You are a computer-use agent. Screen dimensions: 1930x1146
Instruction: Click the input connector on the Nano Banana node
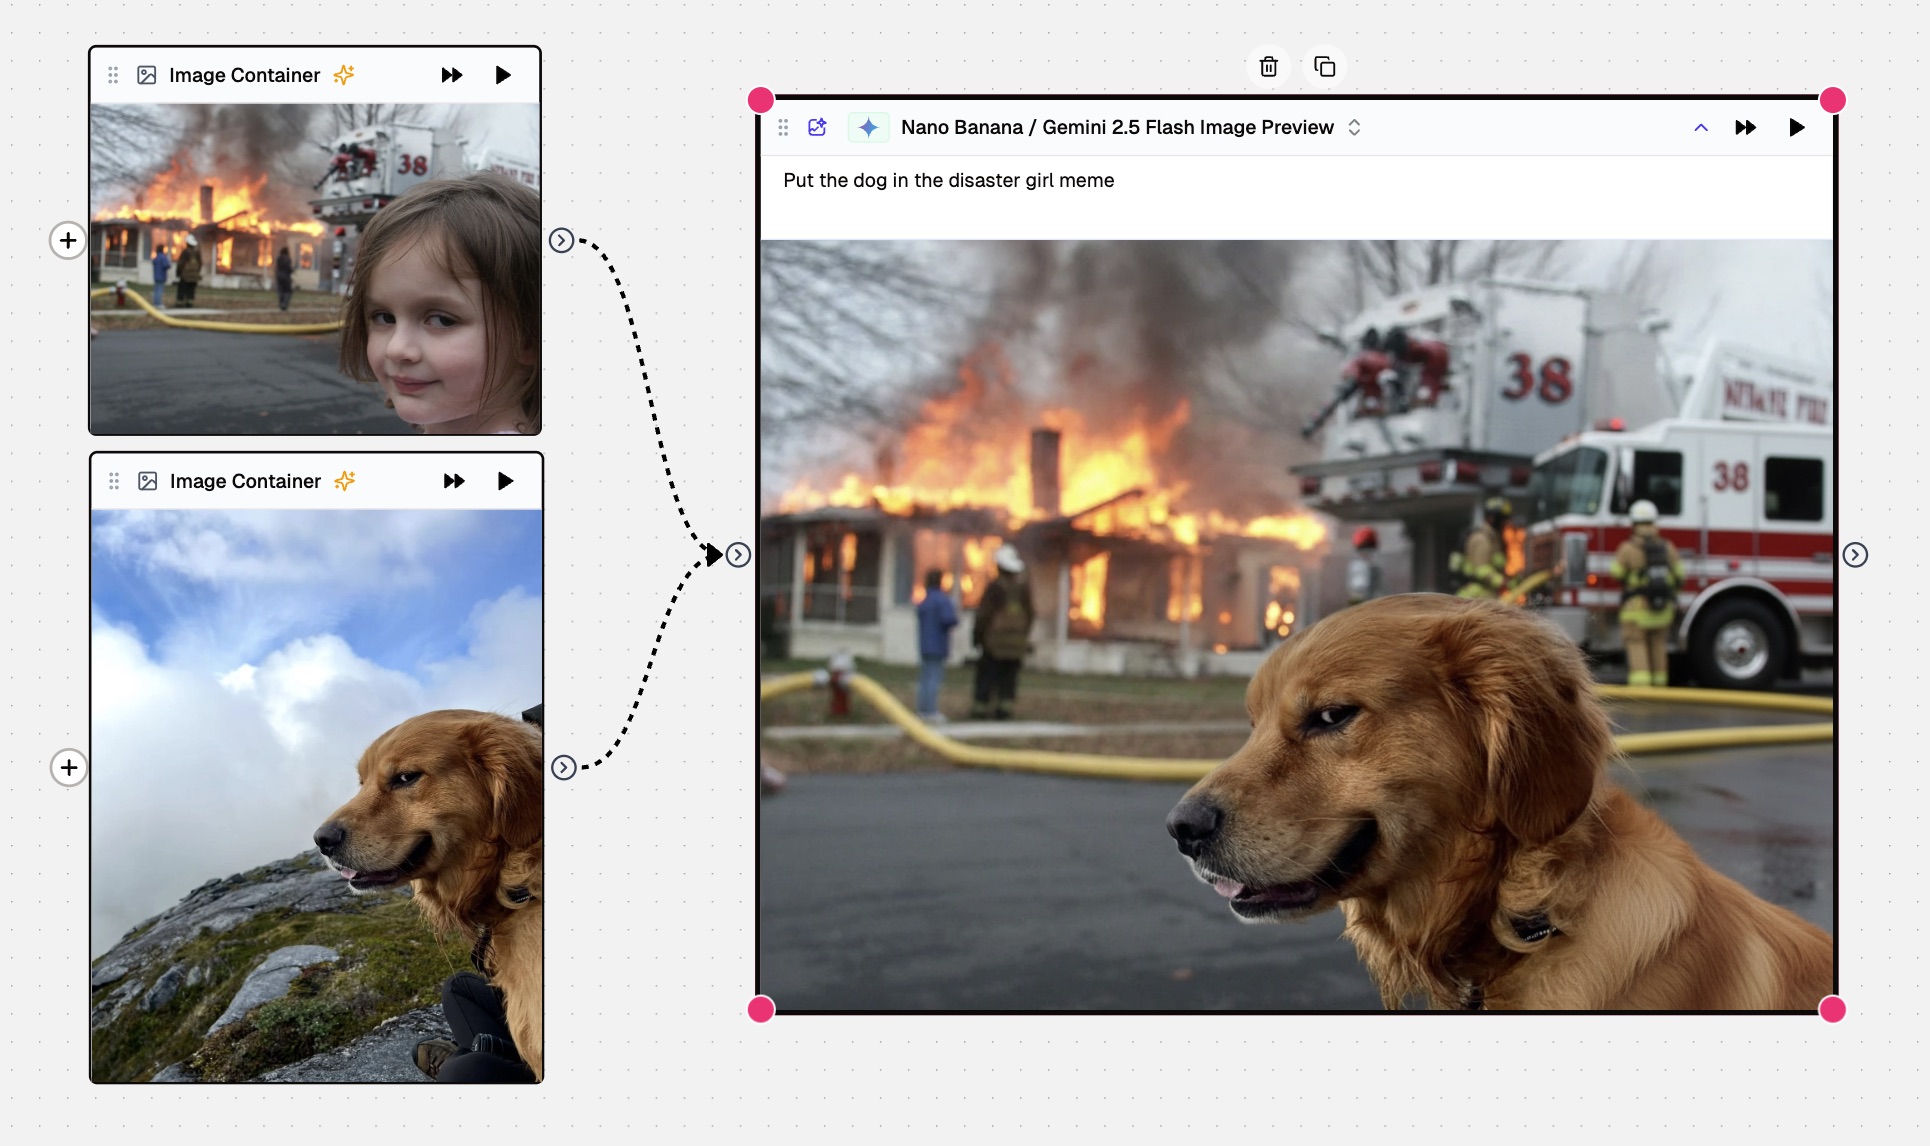point(739,554)
